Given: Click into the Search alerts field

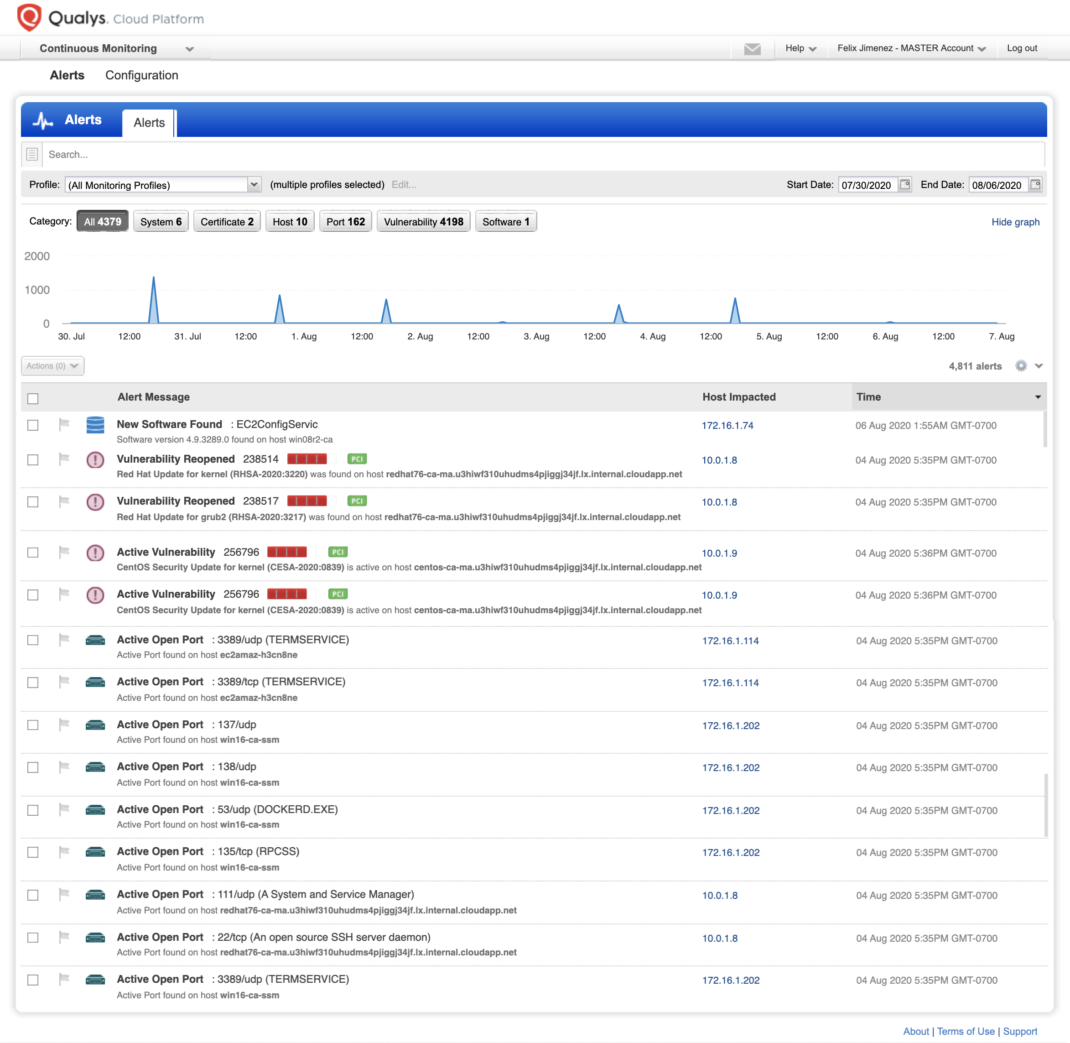Looking at the screenshot, I should [540, 154].
